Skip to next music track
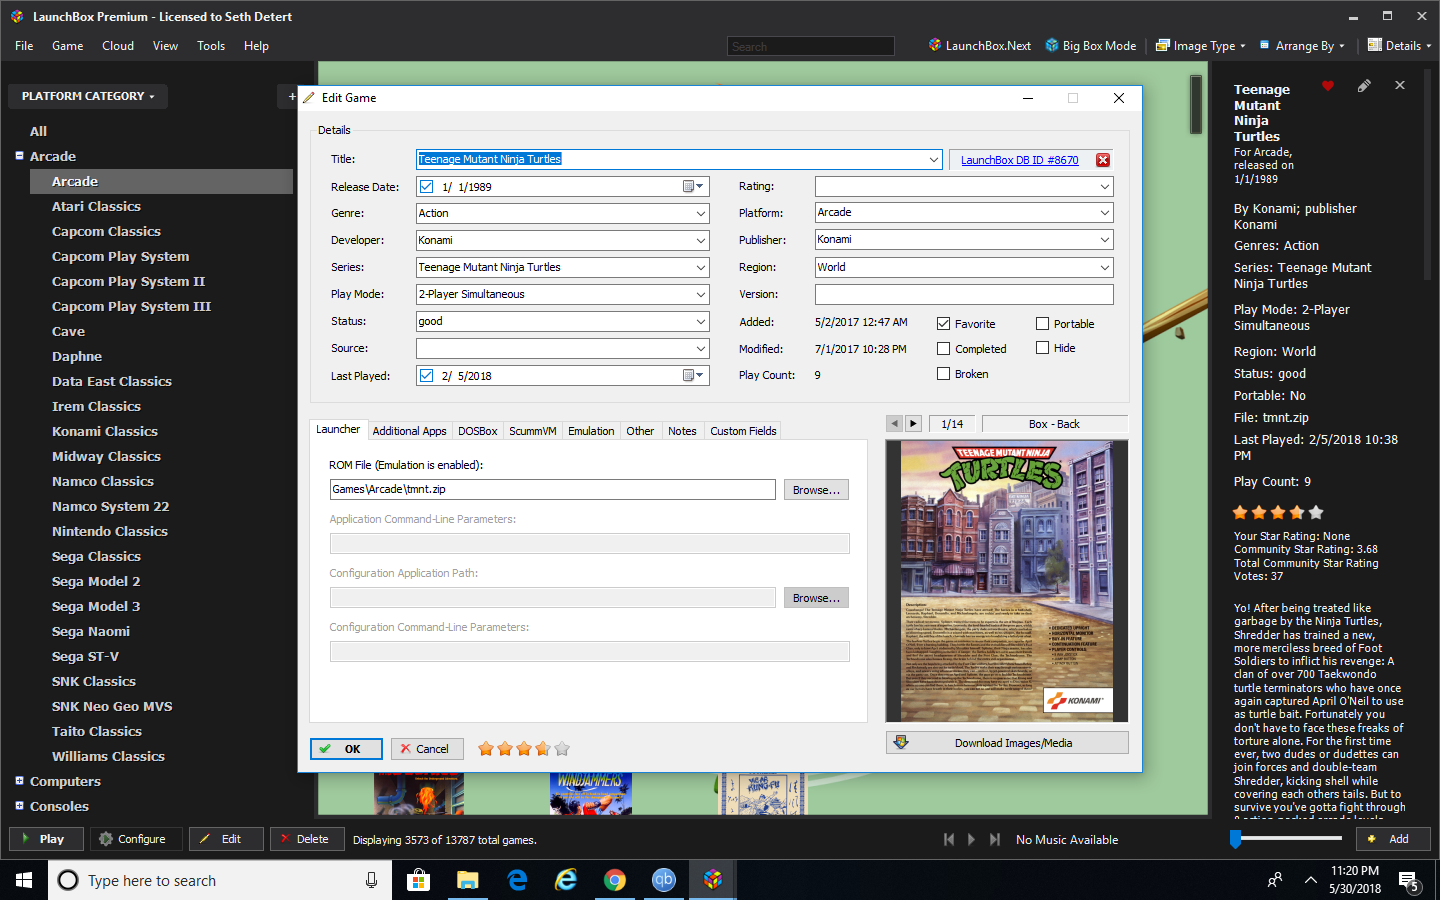 click(994, 840)
